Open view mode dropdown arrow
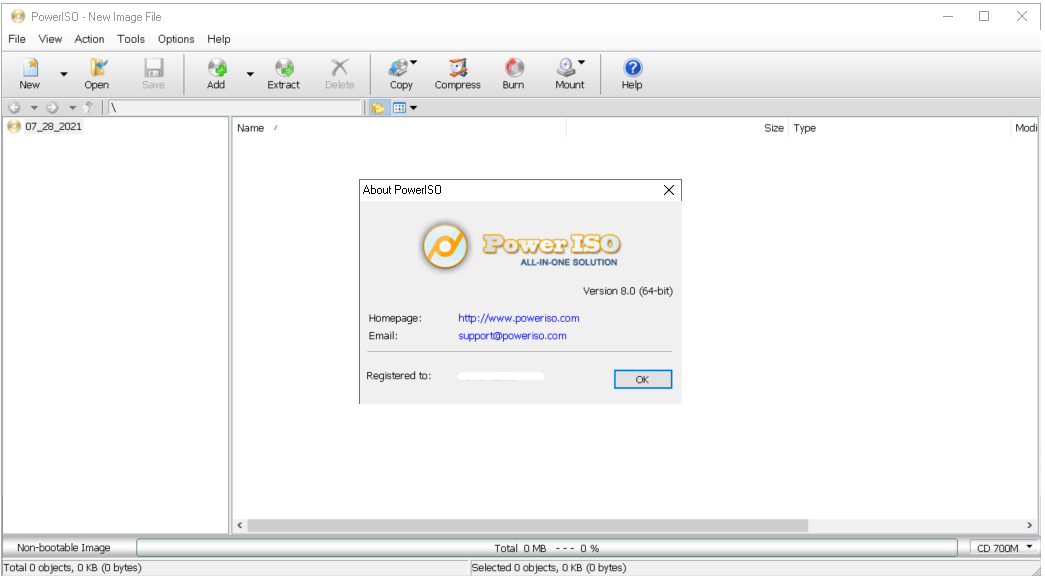Screen dimensions: 1045x579 click(414, 108)
